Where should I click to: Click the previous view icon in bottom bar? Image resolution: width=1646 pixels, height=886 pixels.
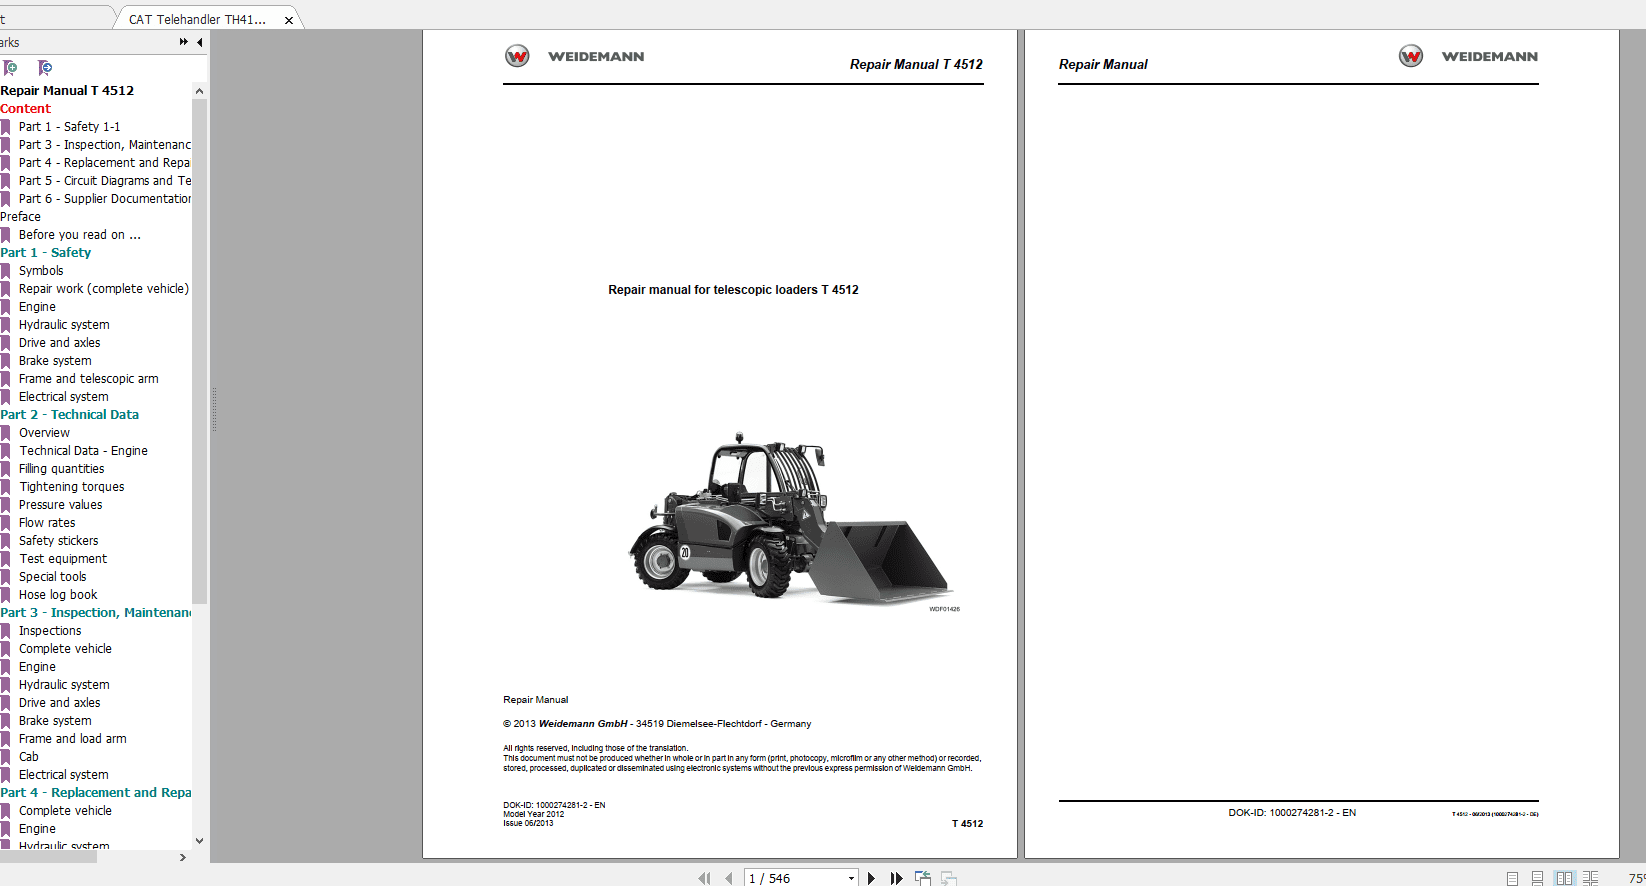(x=923, y=878)
